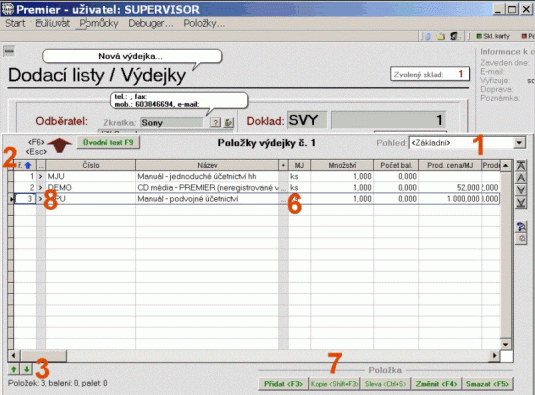Screen dimensions: 535x395
Task: Click the Doklad field showing SVY
Action: pos(307,120)
